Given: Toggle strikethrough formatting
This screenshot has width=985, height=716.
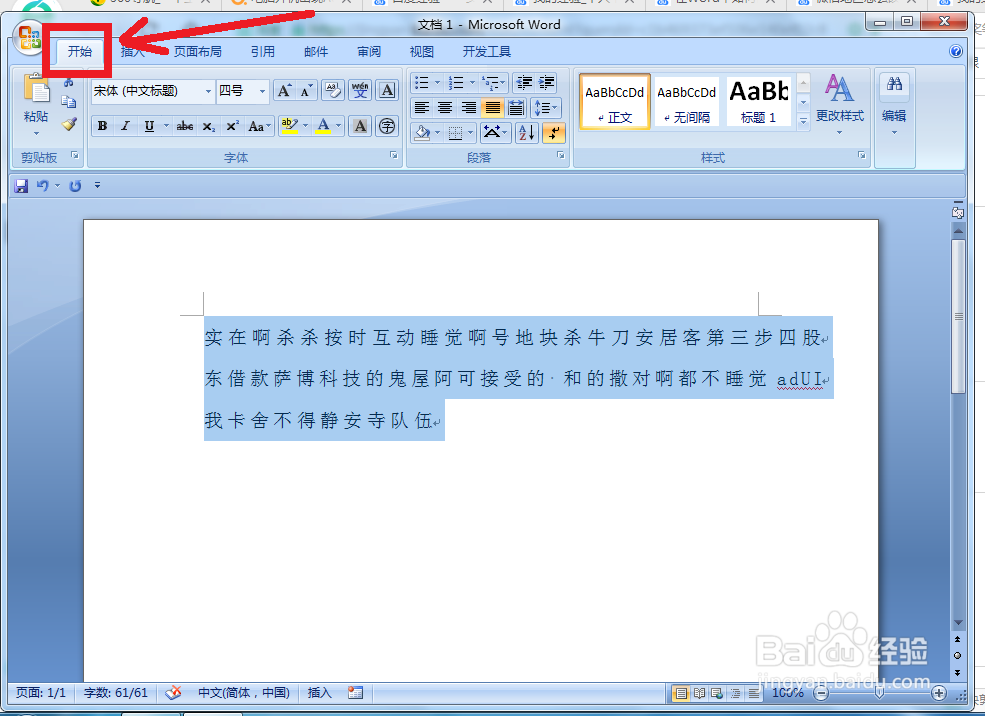Looking at the screenshot, I should pos(185,126).
